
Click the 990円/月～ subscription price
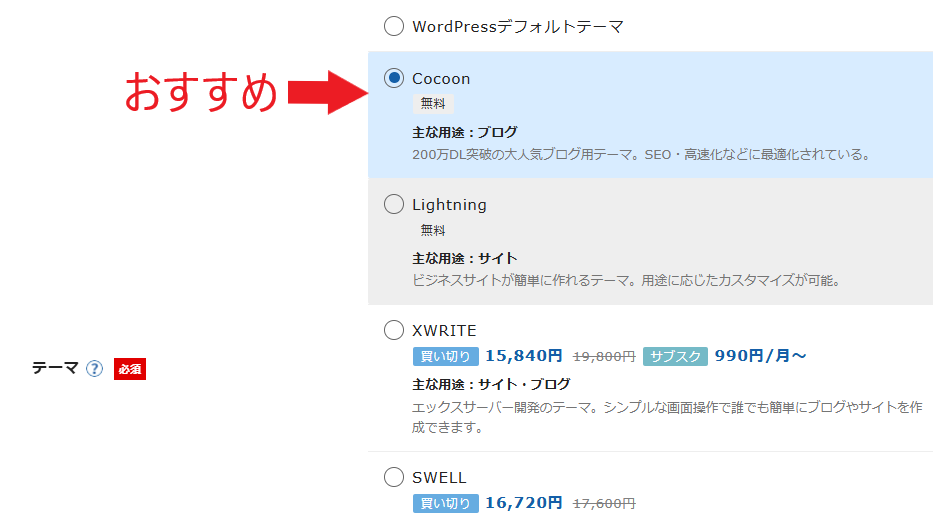point(760,356)
